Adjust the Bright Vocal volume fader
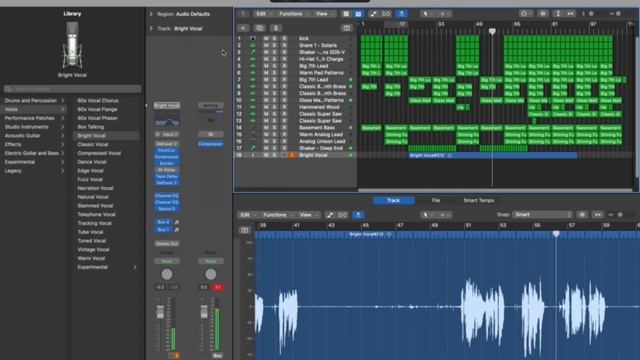Viewport: 640px width, 360px height. [x=160, y=312]
